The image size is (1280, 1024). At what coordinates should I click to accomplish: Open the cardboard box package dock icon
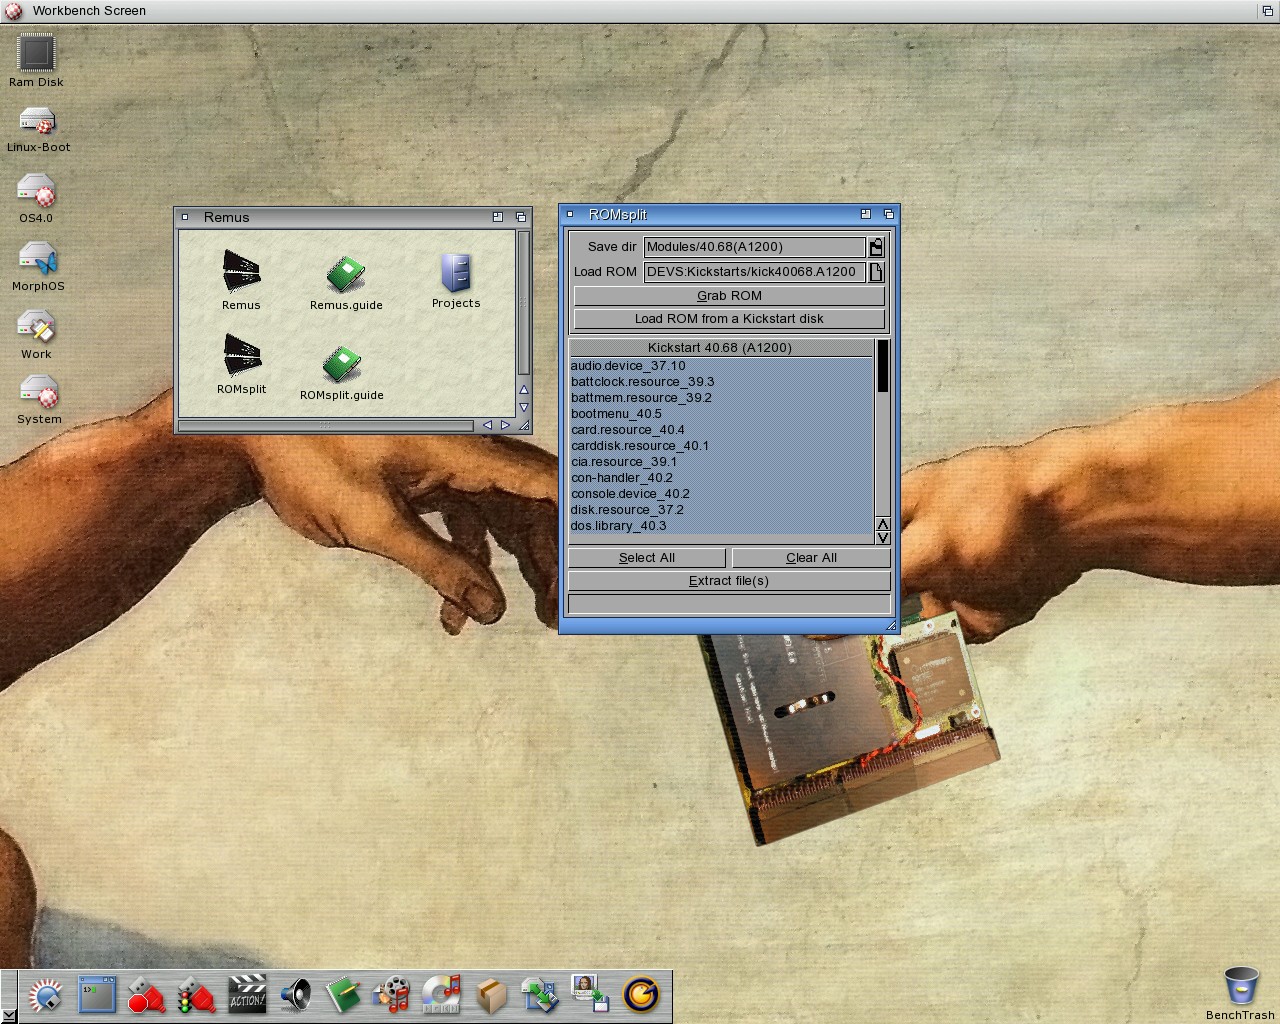pyautogui.click(x=491, y=996)
